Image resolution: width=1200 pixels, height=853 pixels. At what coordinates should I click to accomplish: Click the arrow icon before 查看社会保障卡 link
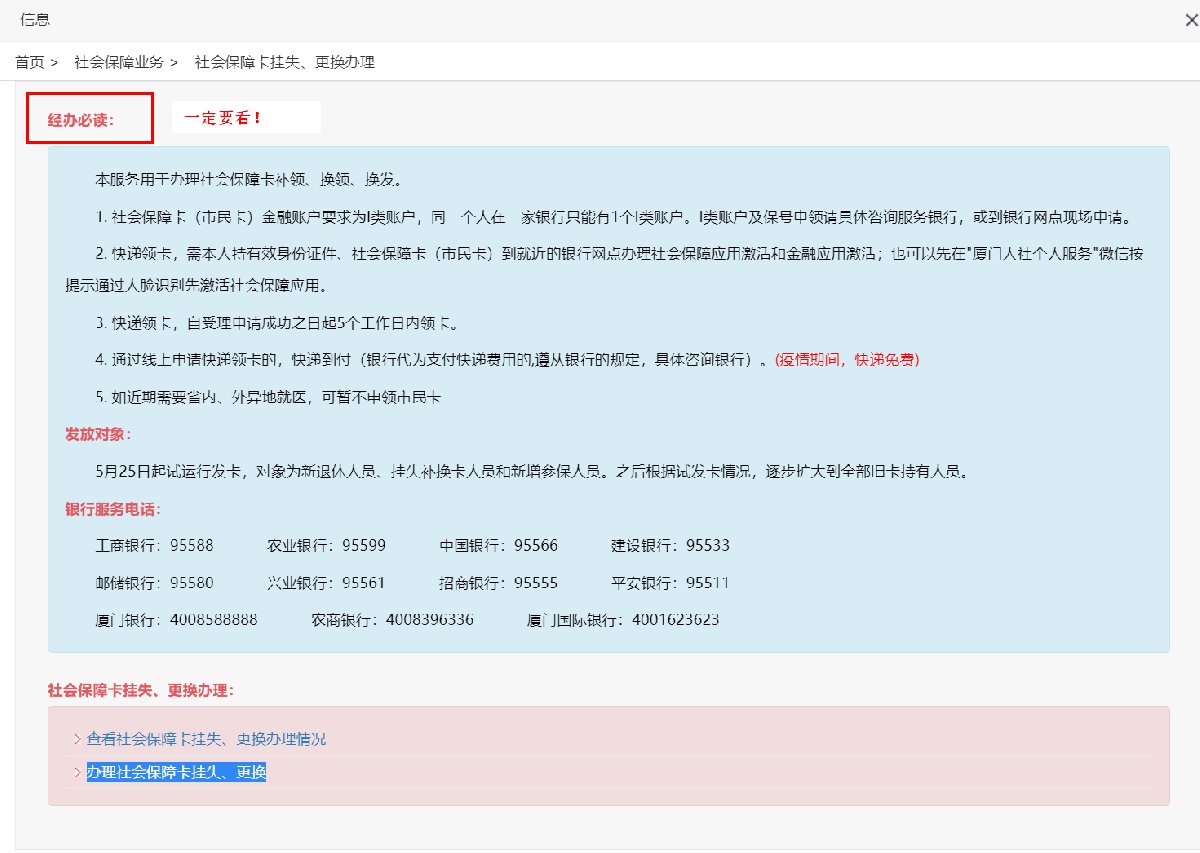tap(77, 739)
